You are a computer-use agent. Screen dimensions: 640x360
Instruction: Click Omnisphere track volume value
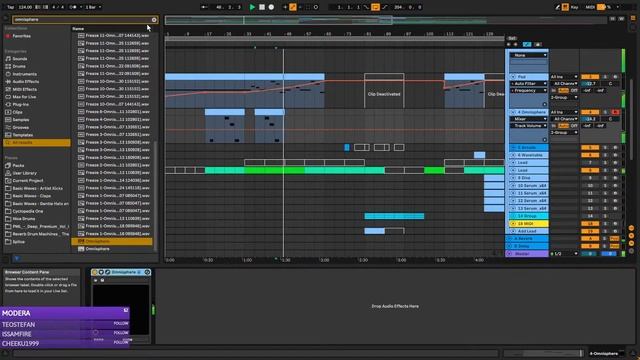coord(590,119)
